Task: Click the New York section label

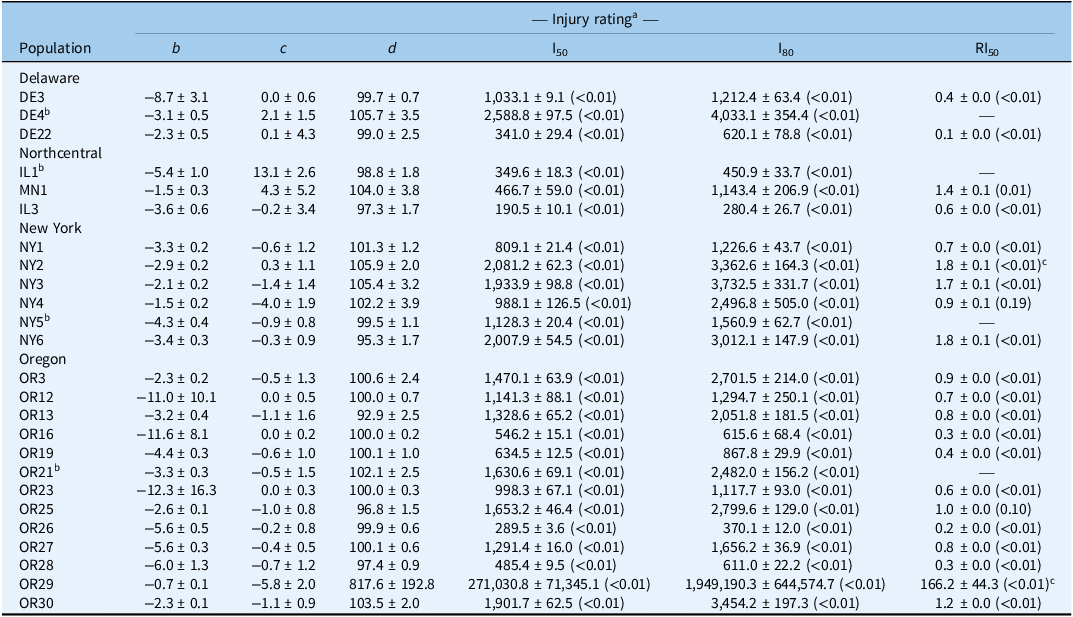Action: coord(50,228)
